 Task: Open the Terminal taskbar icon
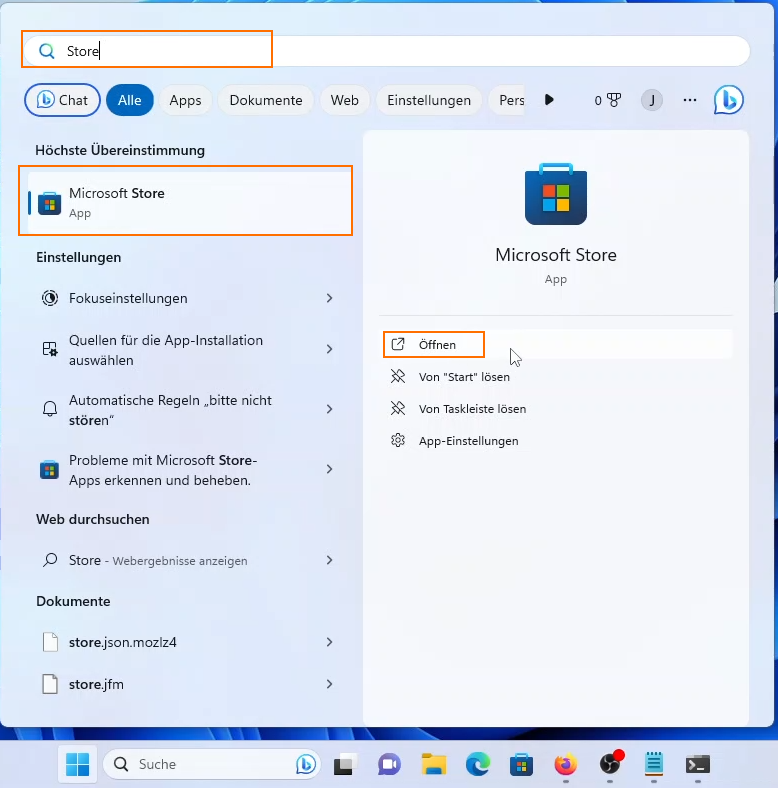(x=698, y=764)
